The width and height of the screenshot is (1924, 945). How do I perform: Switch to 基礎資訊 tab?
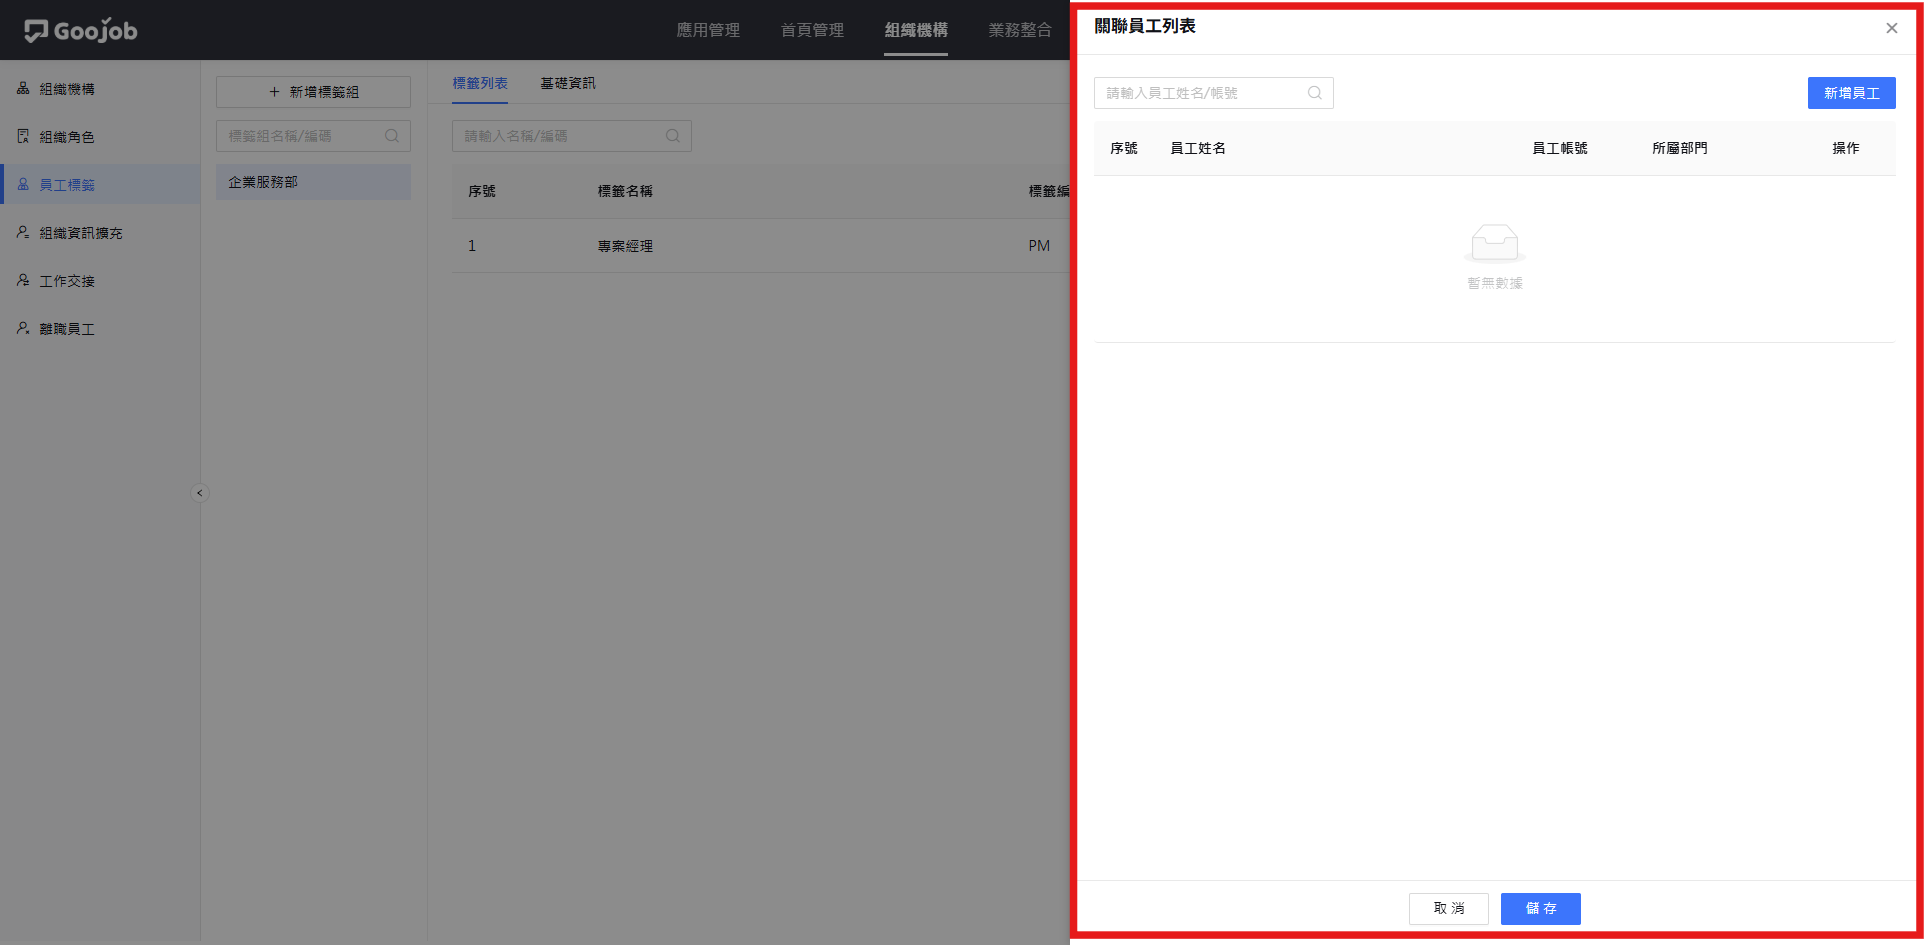tap(568, 83)
